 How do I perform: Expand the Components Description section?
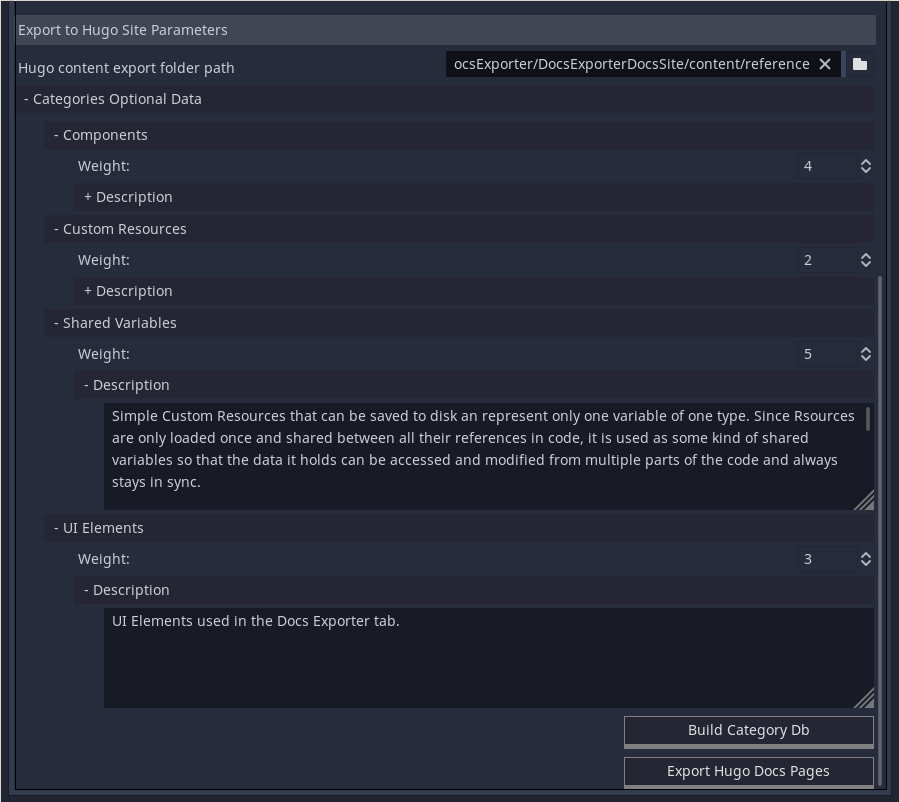(128, 197)
